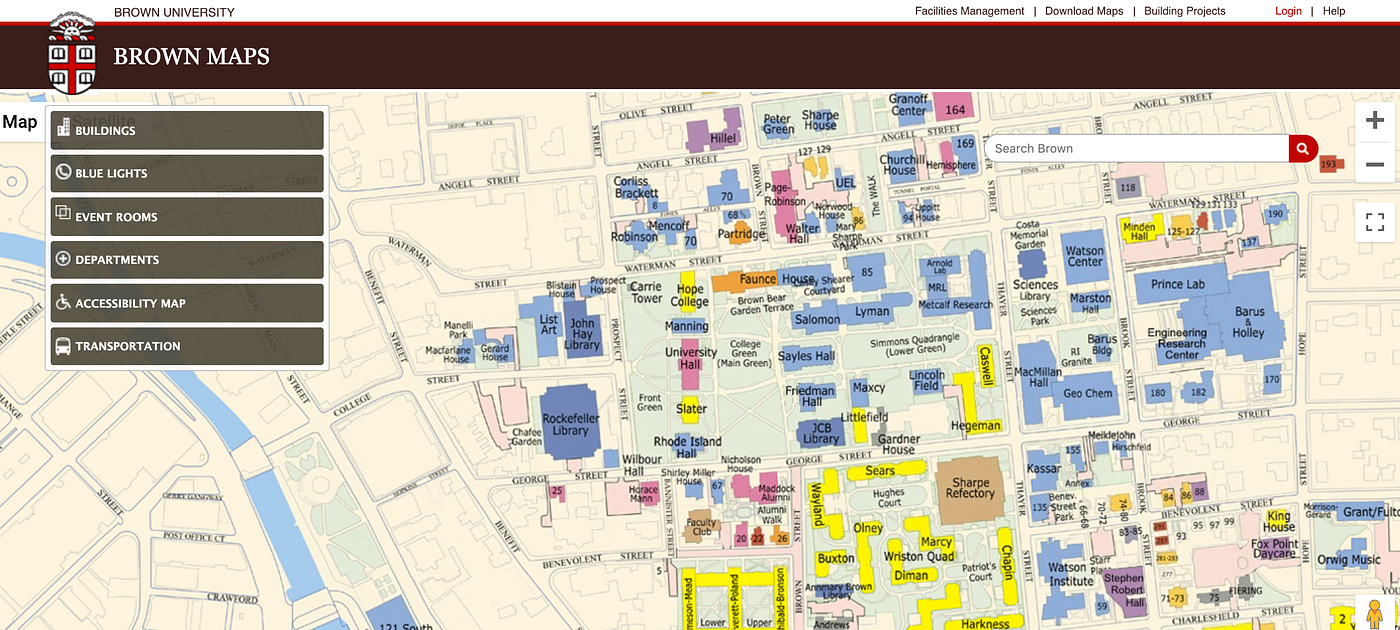
Task: Select the Geo Chem building
Action: 1088,392
